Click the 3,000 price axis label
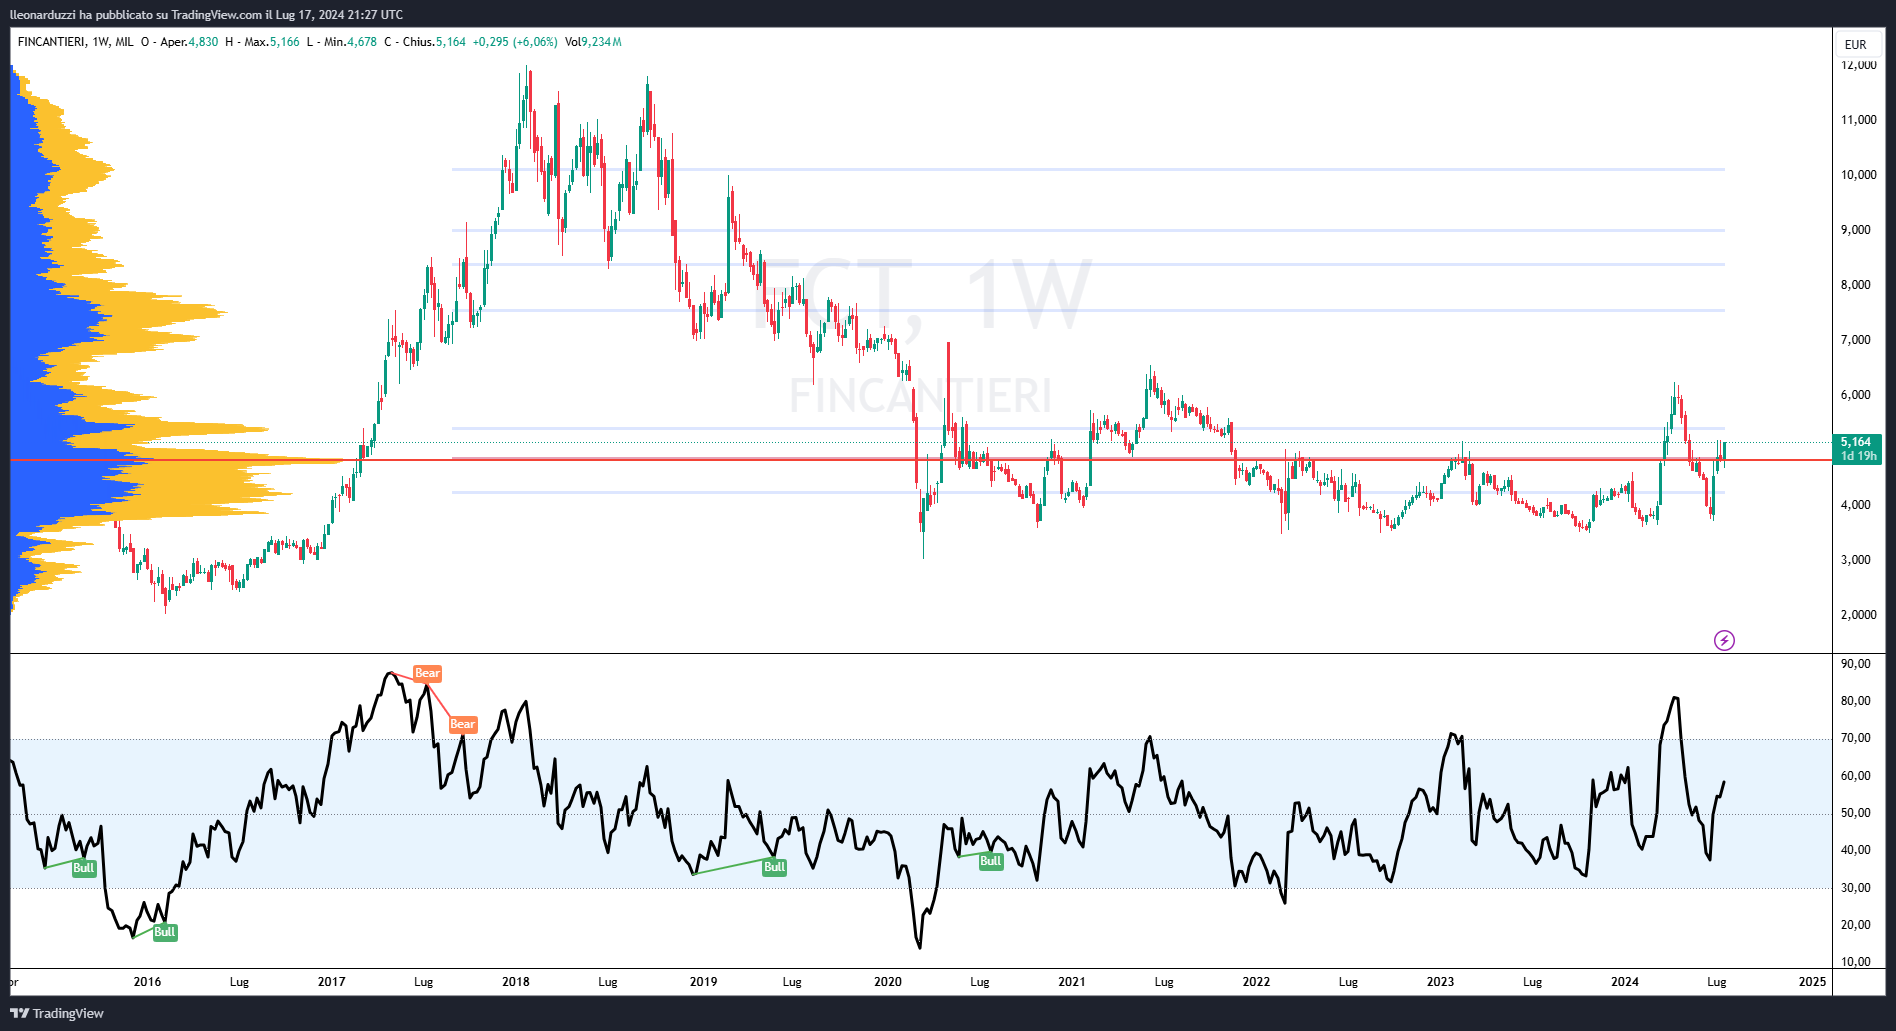 (1856, 560)
